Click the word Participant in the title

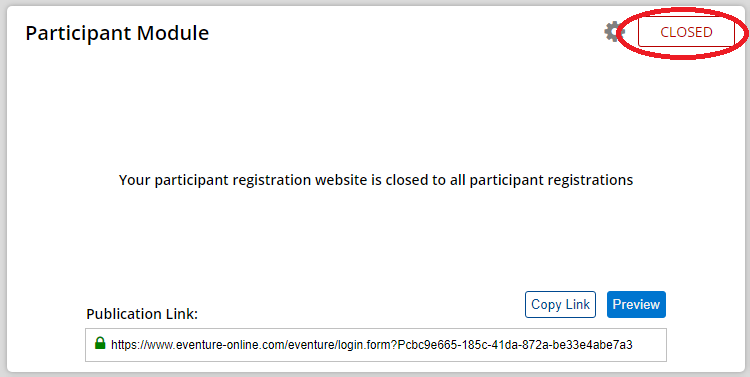coord(78,33)
